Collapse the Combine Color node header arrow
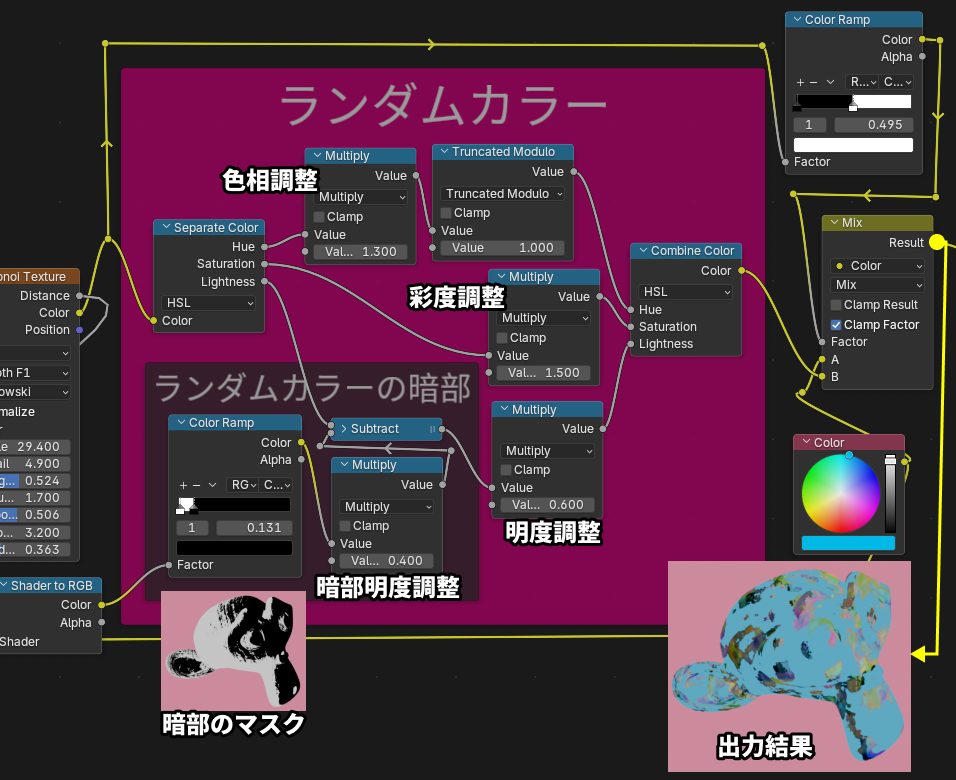This screenshot has width=956, height=780. 642,251
